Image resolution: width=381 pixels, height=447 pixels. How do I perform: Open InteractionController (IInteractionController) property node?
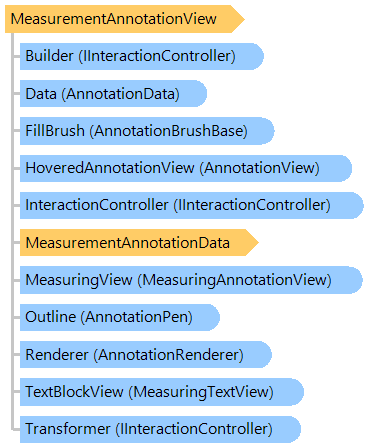pos(192,205)
